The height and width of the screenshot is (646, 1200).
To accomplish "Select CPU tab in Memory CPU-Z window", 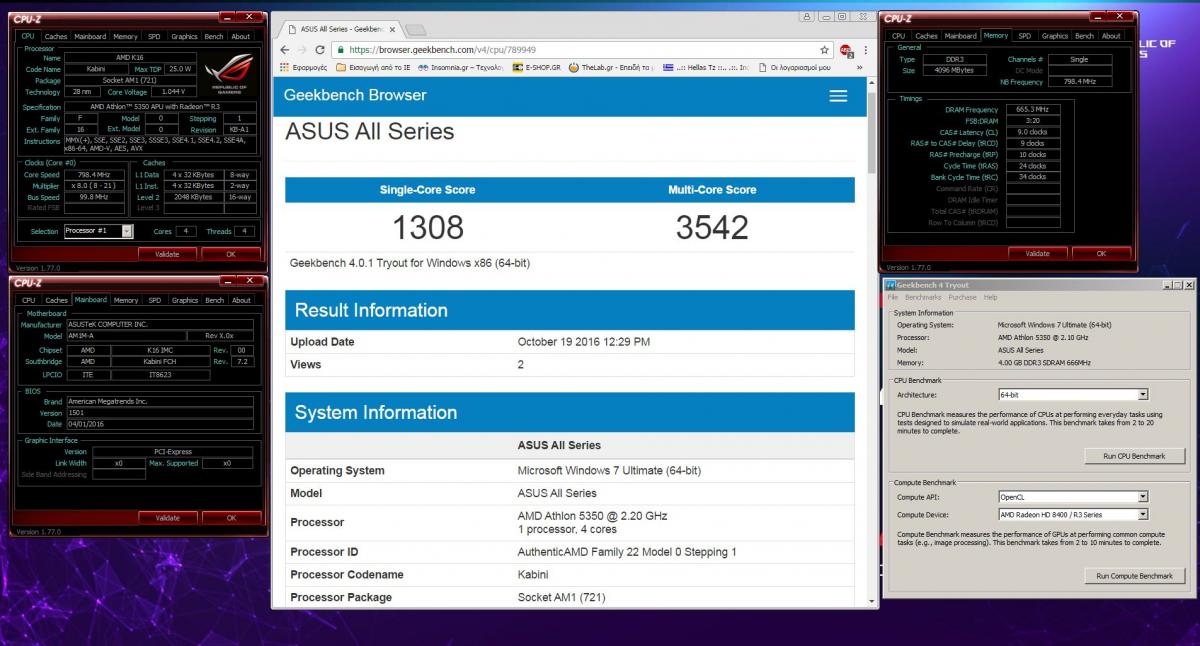I will coord(898,36).
